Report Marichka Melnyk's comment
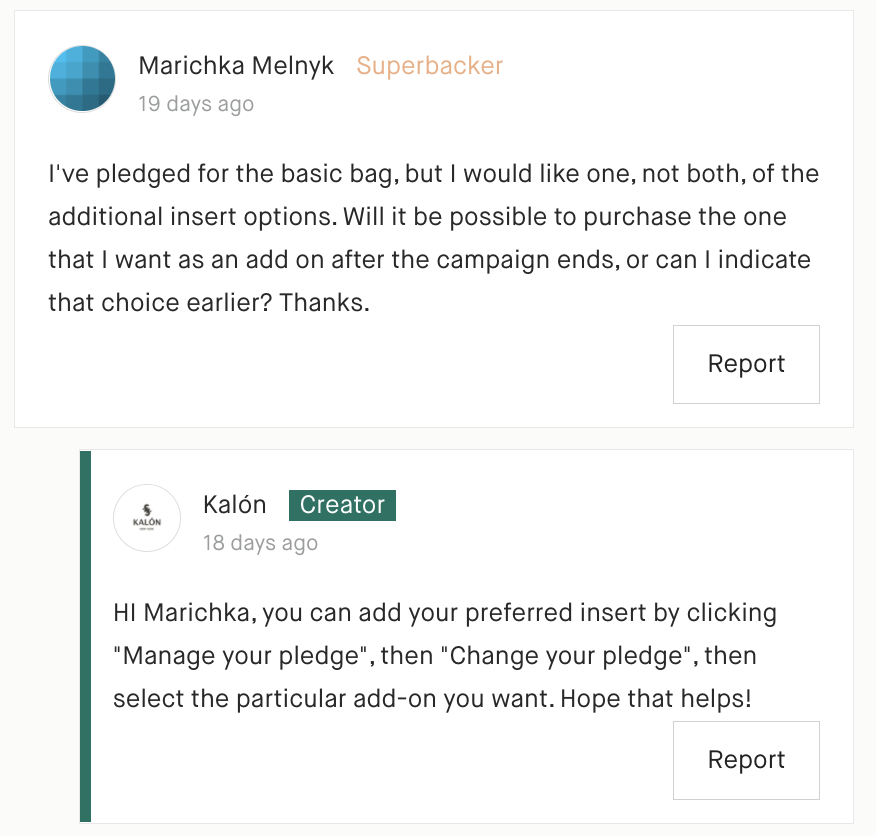Screen dimensions: 876x836 (x=746, y=364)
